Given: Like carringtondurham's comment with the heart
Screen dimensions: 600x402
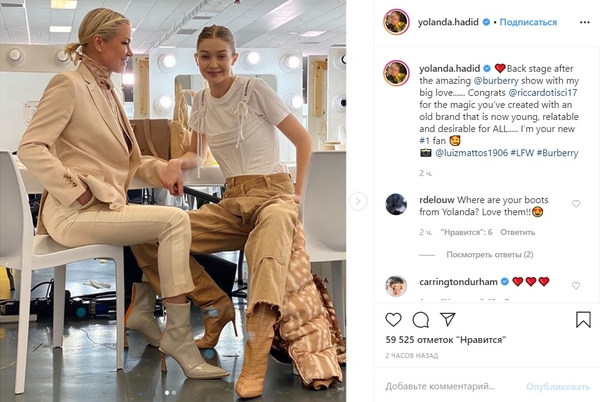Looking at the screenshot, I should [576, 285].
